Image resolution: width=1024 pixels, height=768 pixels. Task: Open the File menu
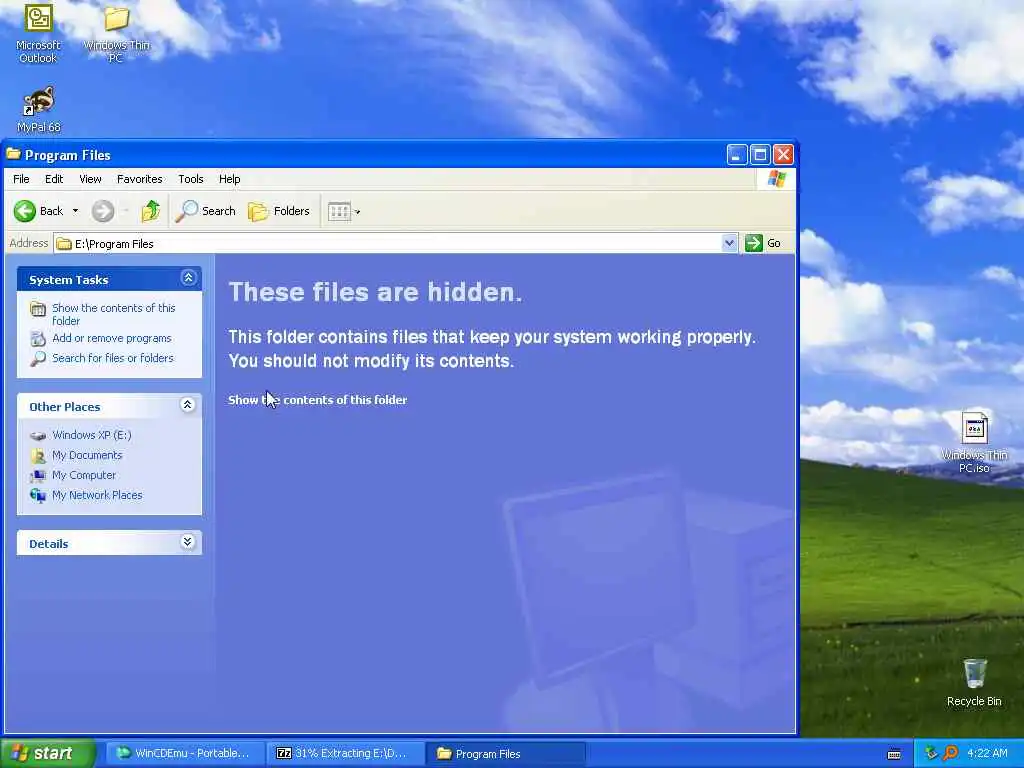click(x=21, y=179)
